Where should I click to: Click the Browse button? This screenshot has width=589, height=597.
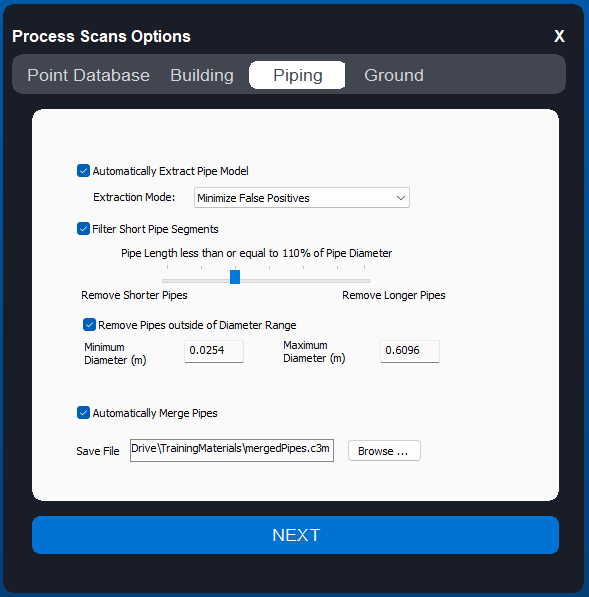tap(384, 451)
